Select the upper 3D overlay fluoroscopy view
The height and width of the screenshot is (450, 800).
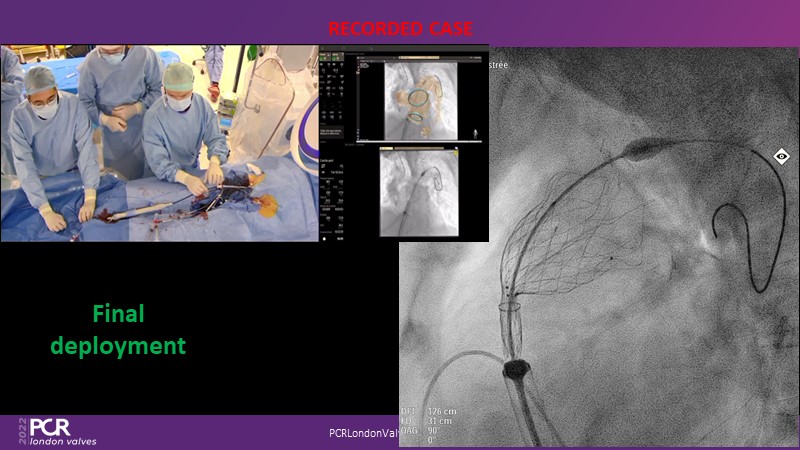pos(421,100)
